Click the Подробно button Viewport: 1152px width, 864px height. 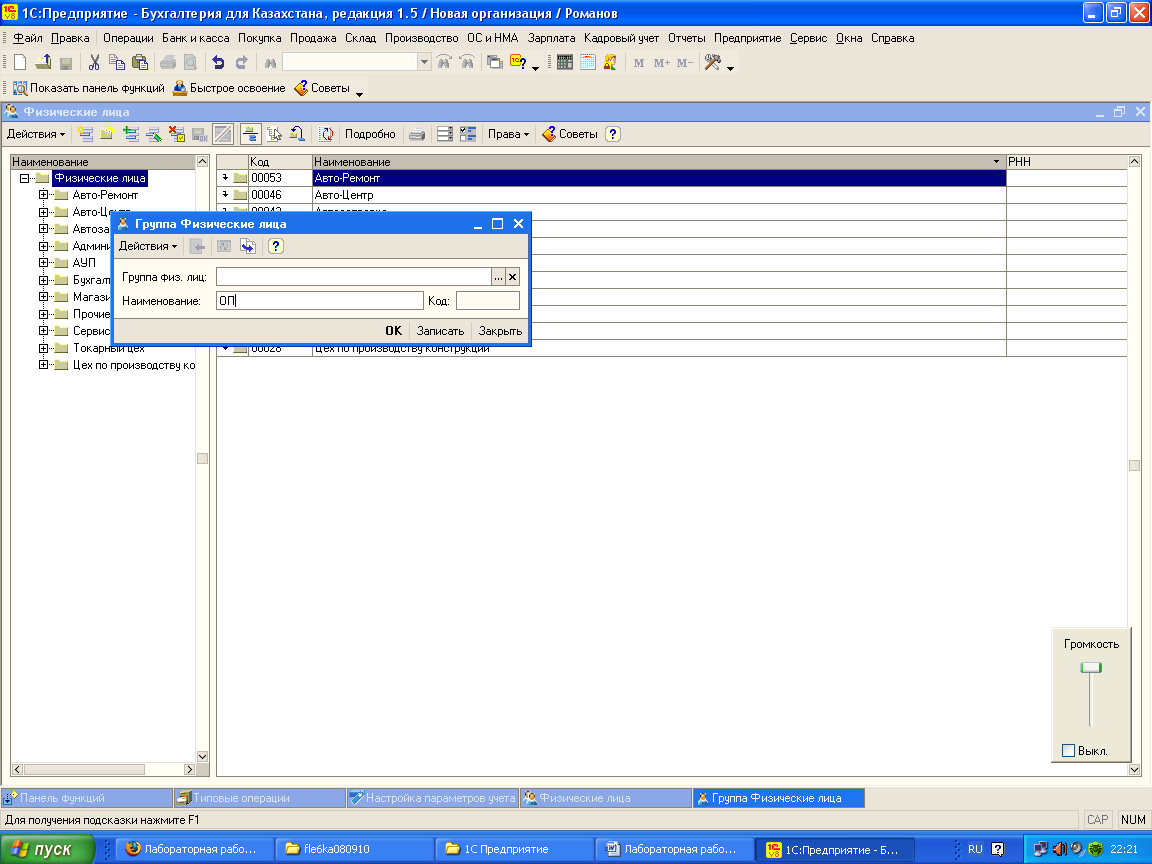(370, 134)
